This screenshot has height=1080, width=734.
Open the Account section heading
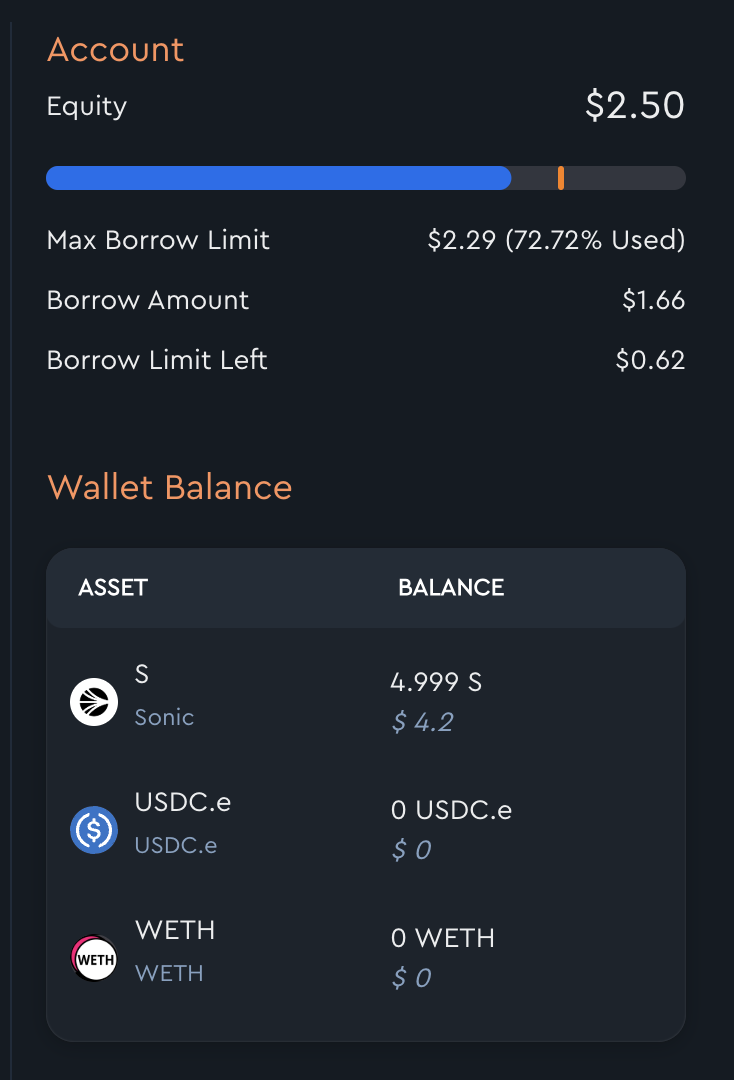click(x=116, y=50)
